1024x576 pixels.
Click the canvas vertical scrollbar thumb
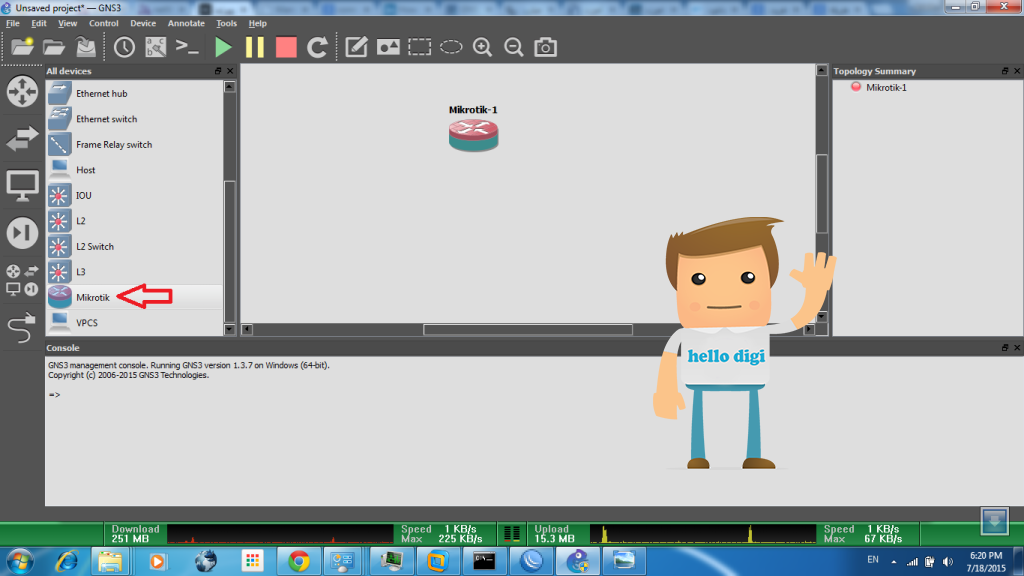(x=822, y=193)
